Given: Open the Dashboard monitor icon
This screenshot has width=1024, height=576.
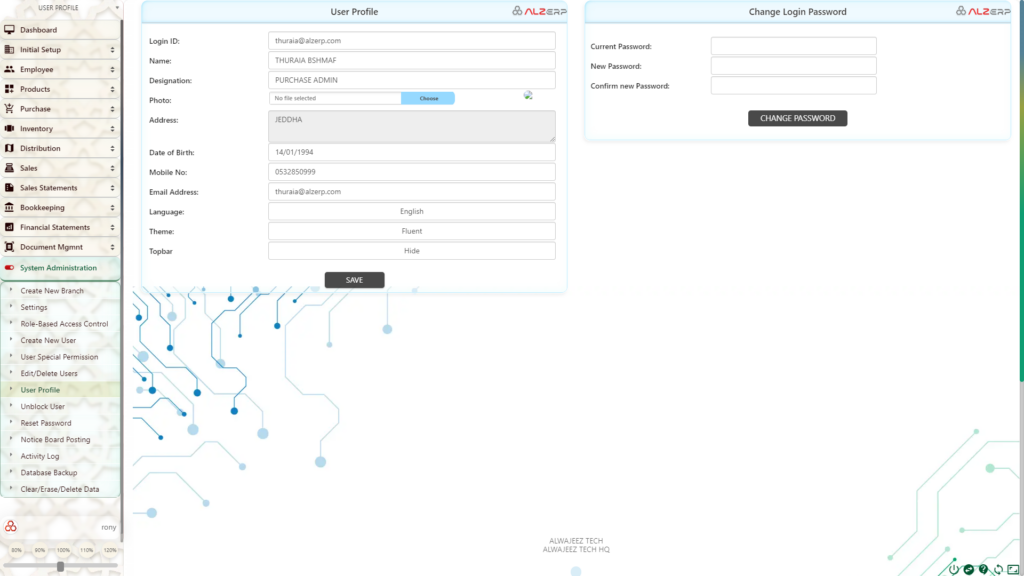Looking at the screenshot, I should pos(9,29).
